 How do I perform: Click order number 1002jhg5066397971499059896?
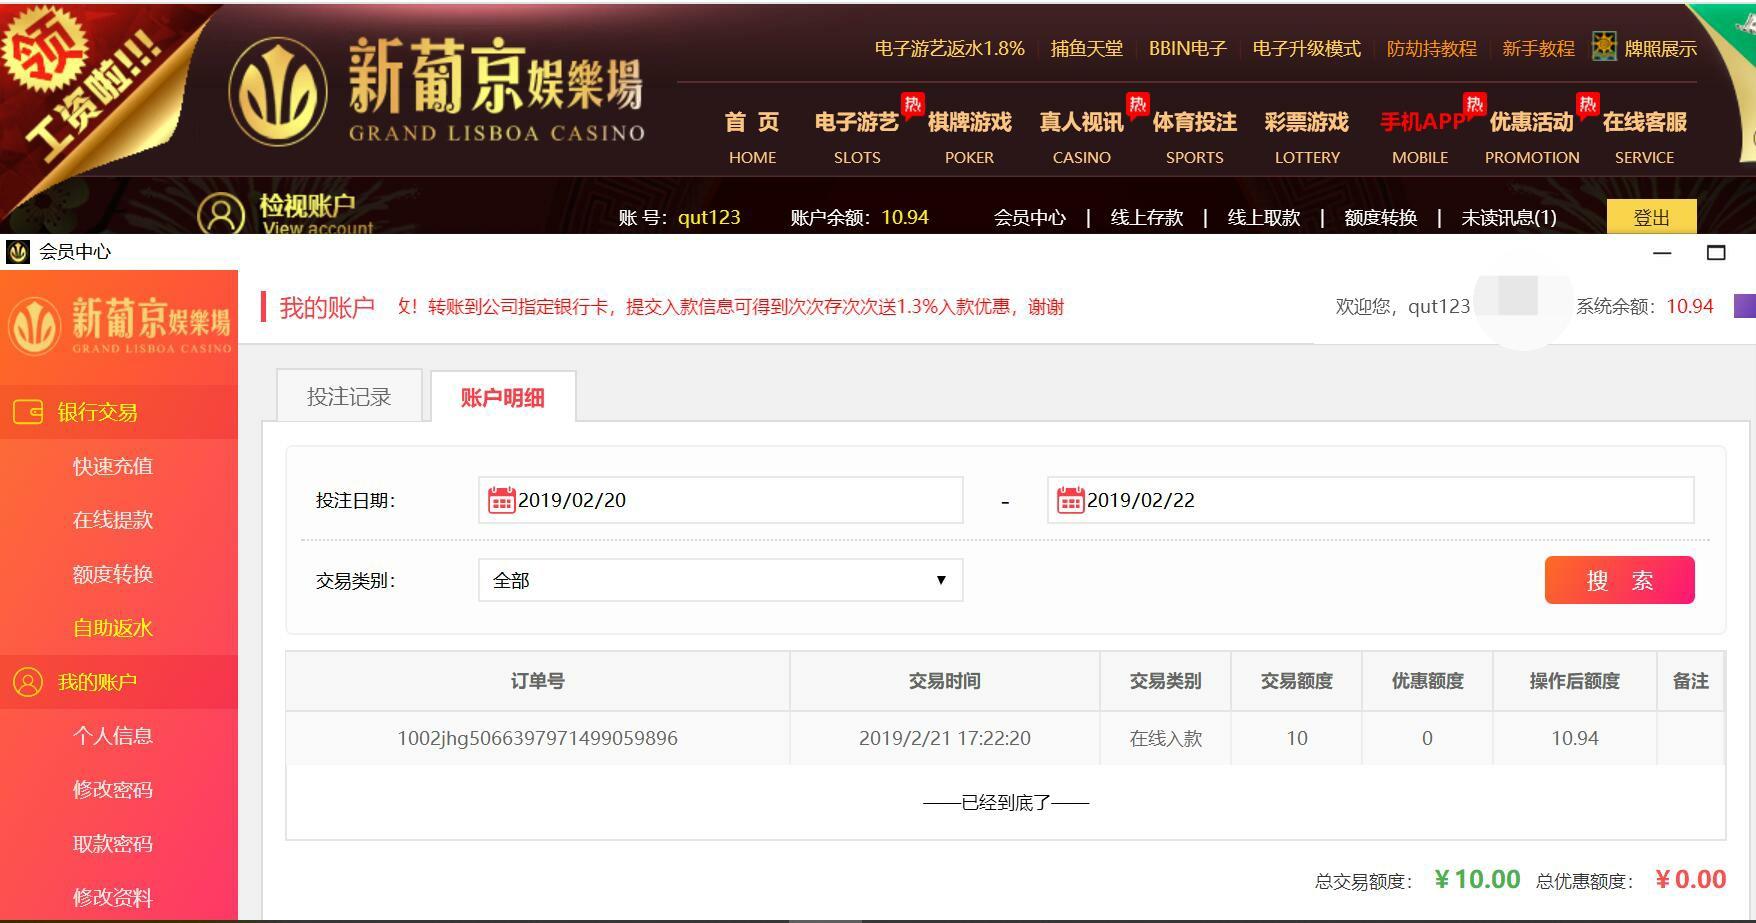click(537, 738)
